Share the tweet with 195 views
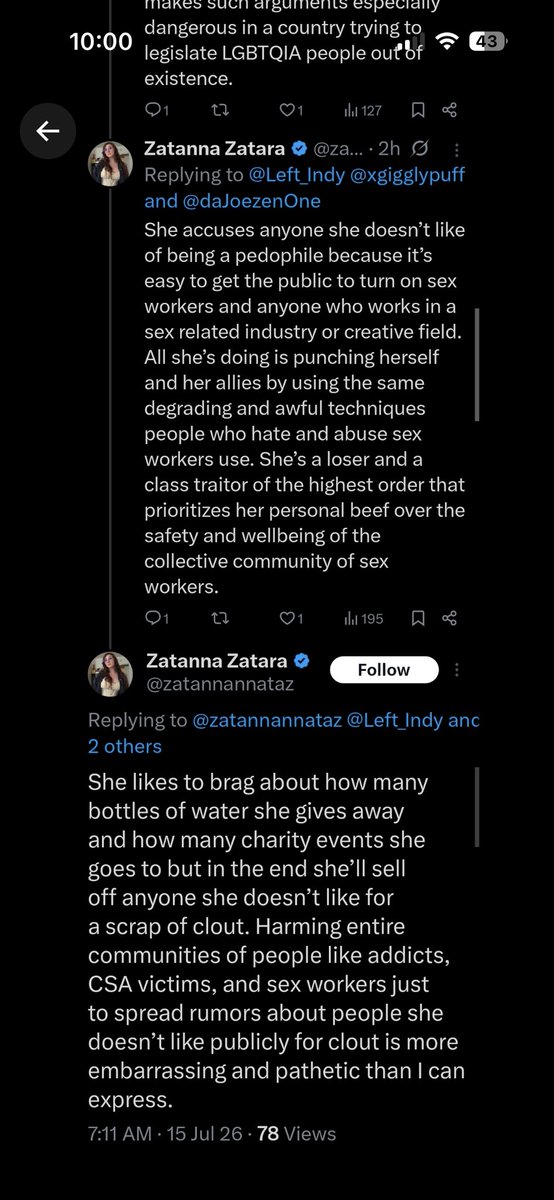 tap(449, 618)
